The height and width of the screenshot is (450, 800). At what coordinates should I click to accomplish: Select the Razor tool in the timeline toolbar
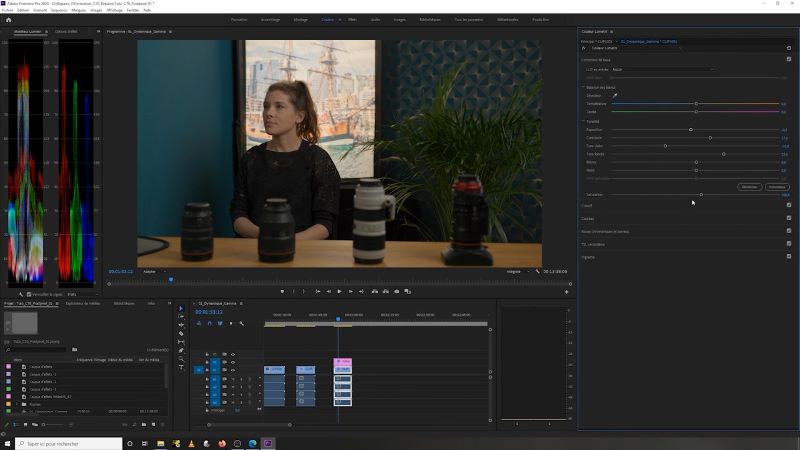pyautogui.click(x=181, y=333)
